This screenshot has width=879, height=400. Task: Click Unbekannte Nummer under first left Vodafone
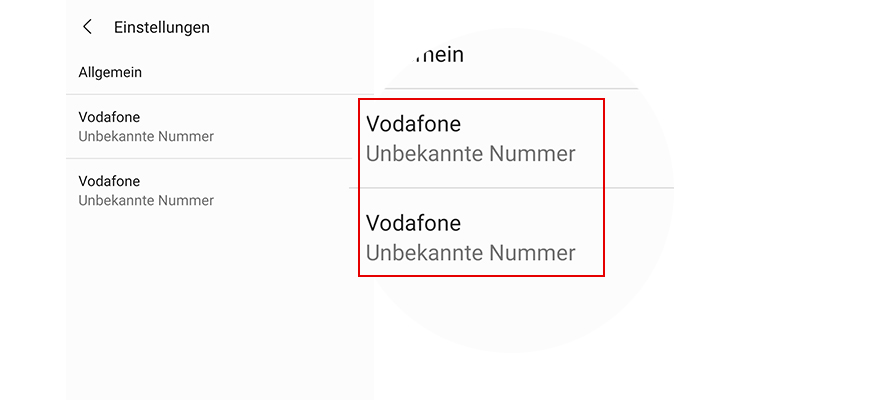point(146,136)
